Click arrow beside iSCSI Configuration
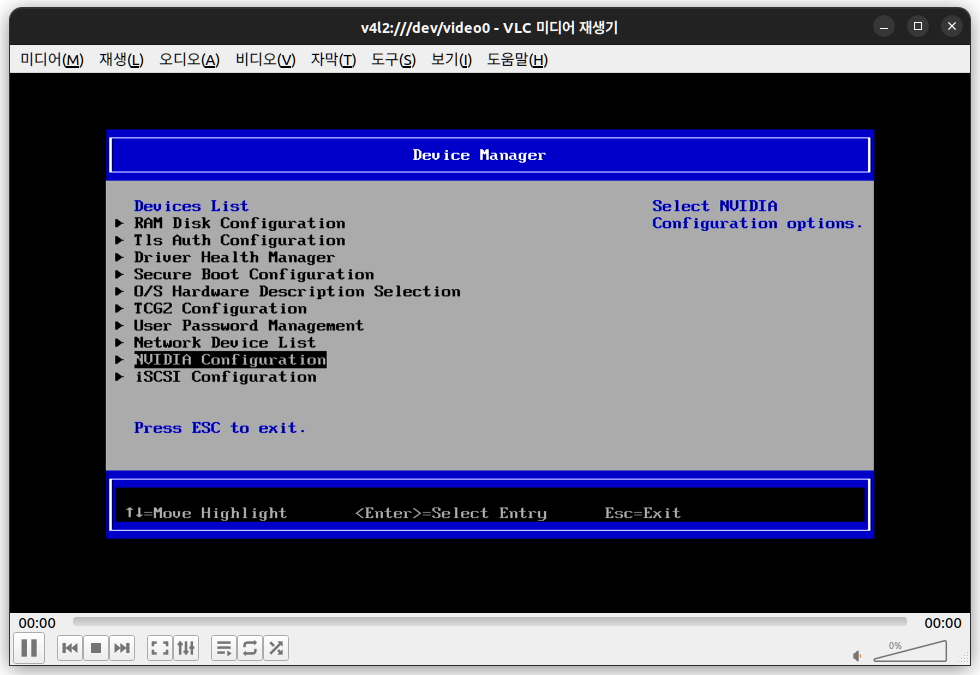The image size is (980, 675). pyautogui.click(x=119, y=377)
